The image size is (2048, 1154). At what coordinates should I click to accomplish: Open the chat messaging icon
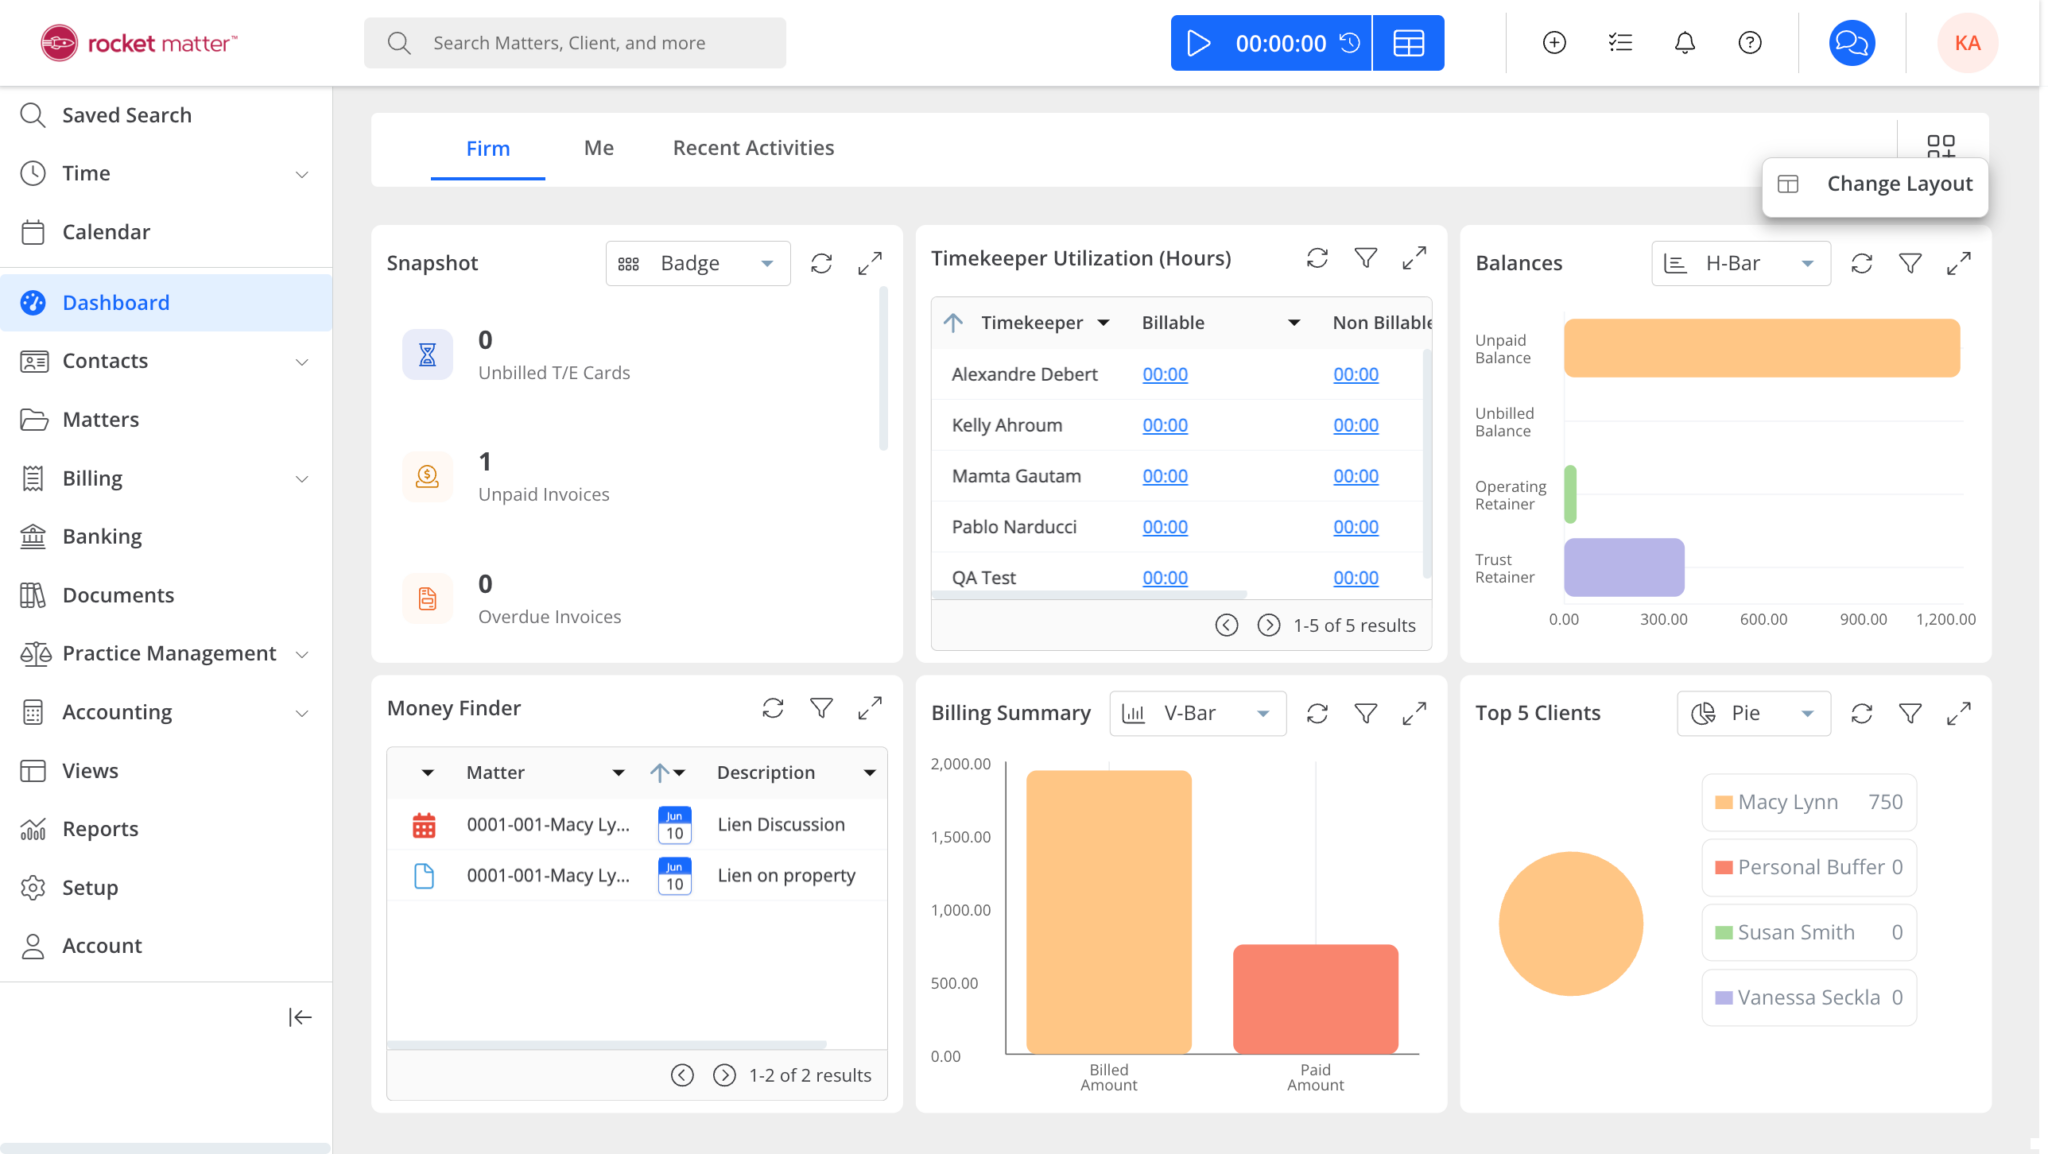click(1849, 42)
